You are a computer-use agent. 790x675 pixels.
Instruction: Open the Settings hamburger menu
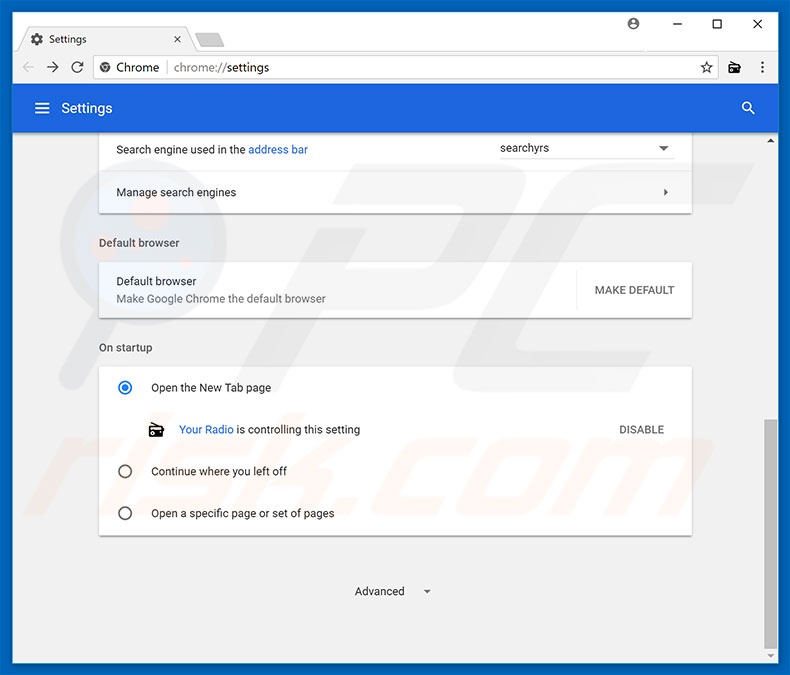coord(42,108)
